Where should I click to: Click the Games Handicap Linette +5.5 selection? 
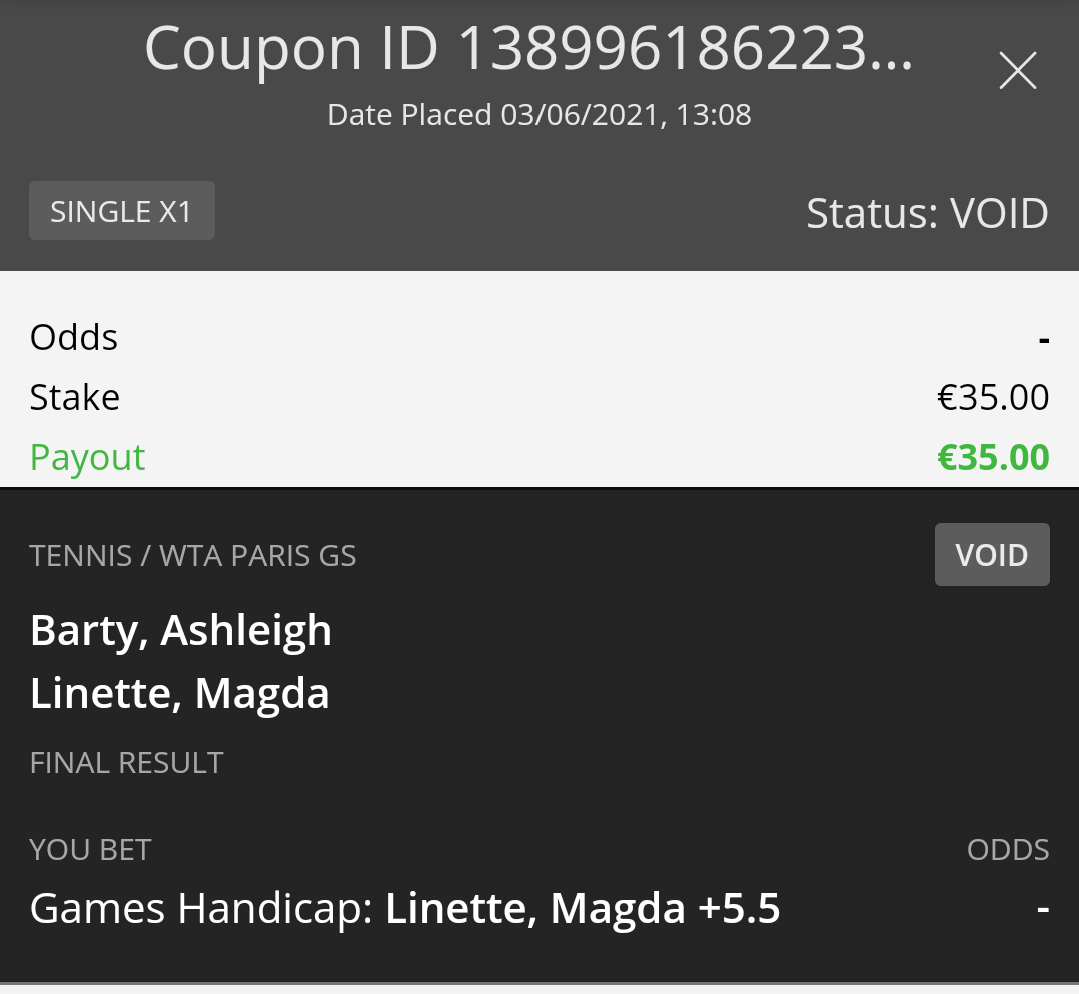(405, 909)
